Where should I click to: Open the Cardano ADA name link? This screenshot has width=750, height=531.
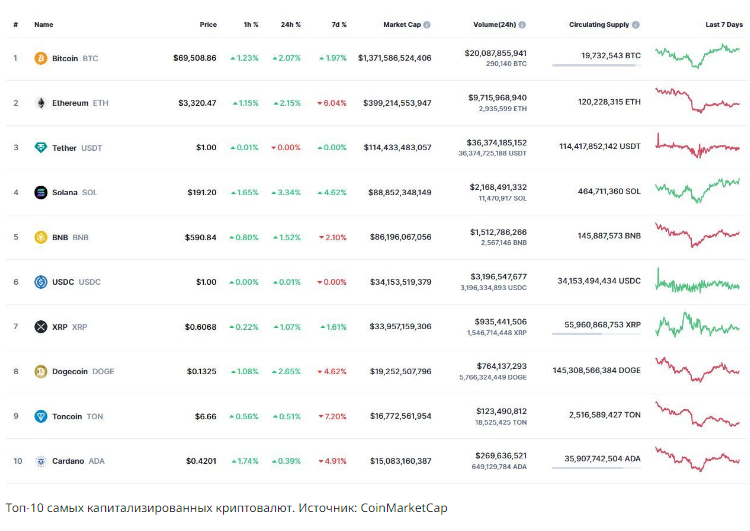pos(78,461)
